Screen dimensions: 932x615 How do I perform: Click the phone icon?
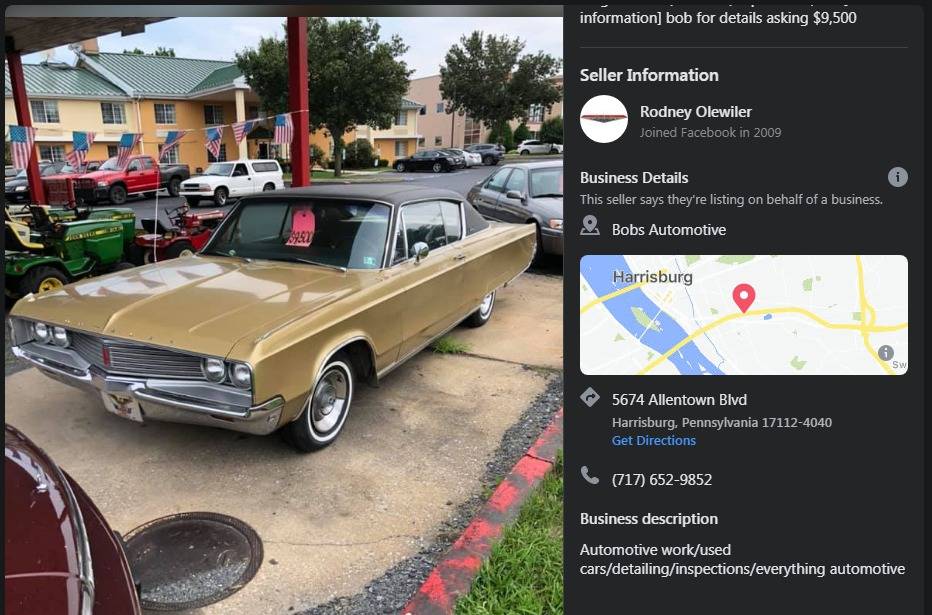[x=590, y=475]
